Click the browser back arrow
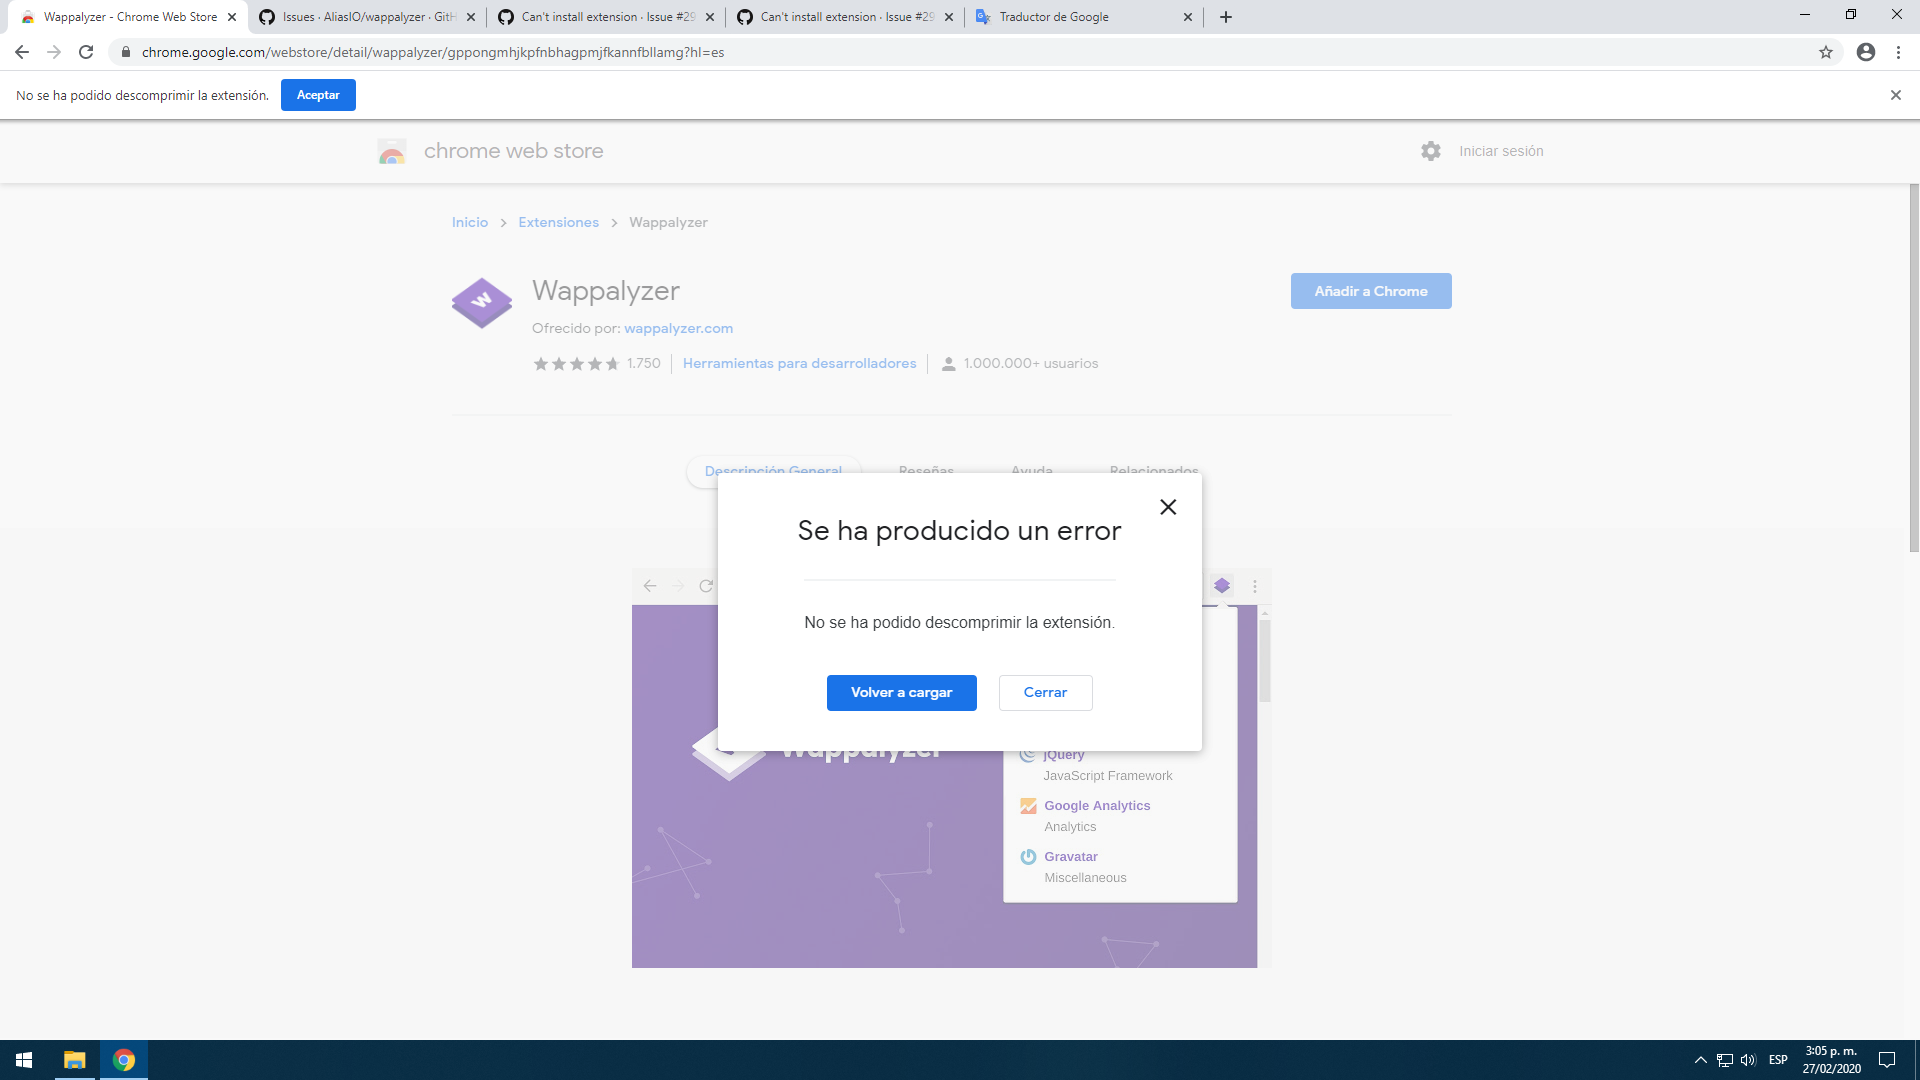This screenshot has height=1080, width=1920. point(22,52)
